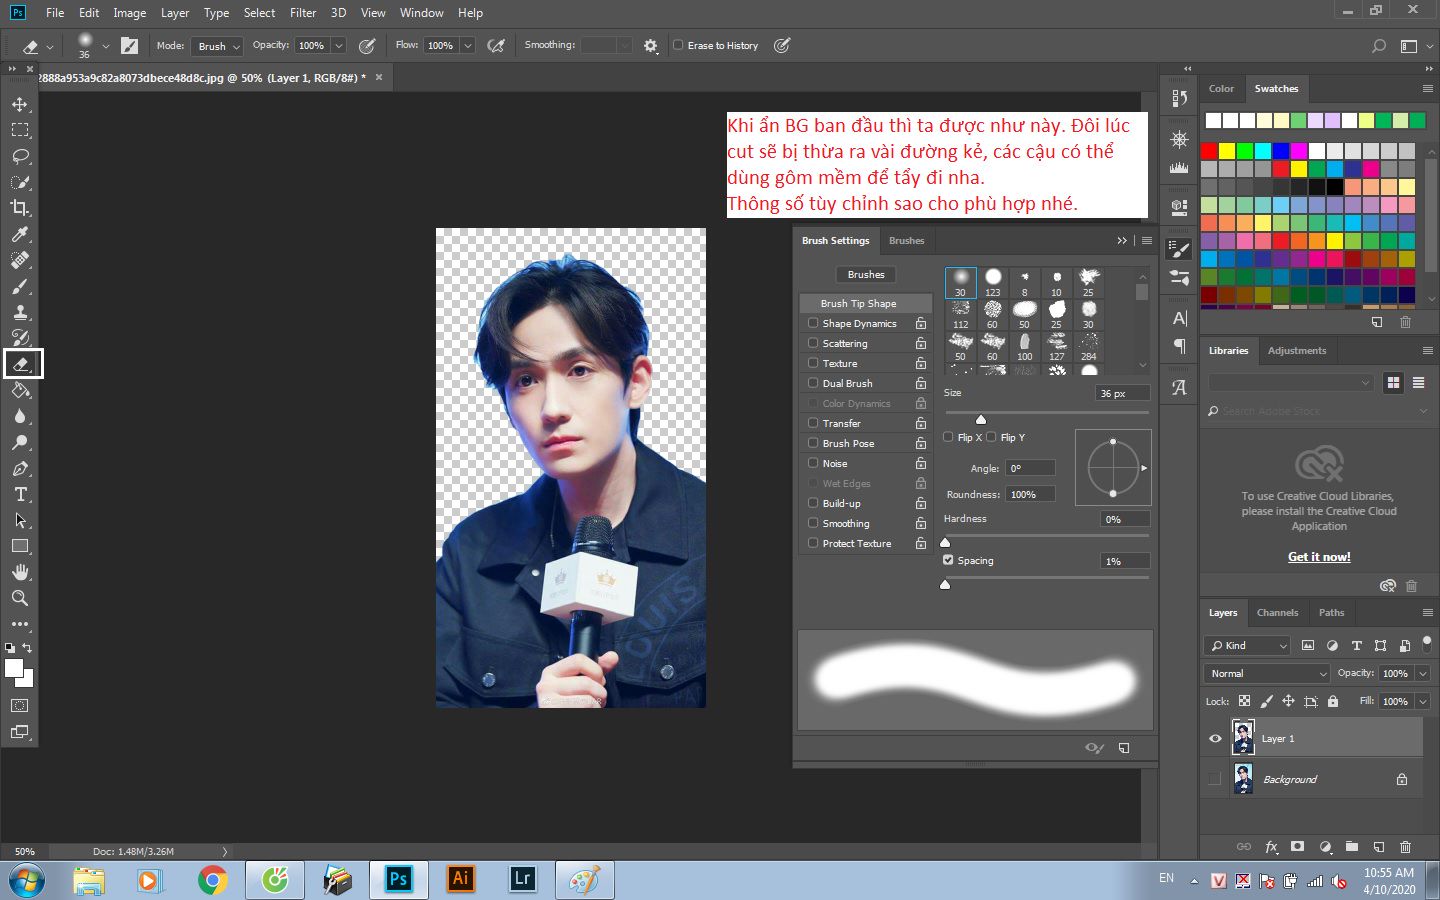Image resolution: width=1440 pixels, height=900 pixels.
Task: Click the Brushes button in Brush Settings
Action: coord(866,275)
